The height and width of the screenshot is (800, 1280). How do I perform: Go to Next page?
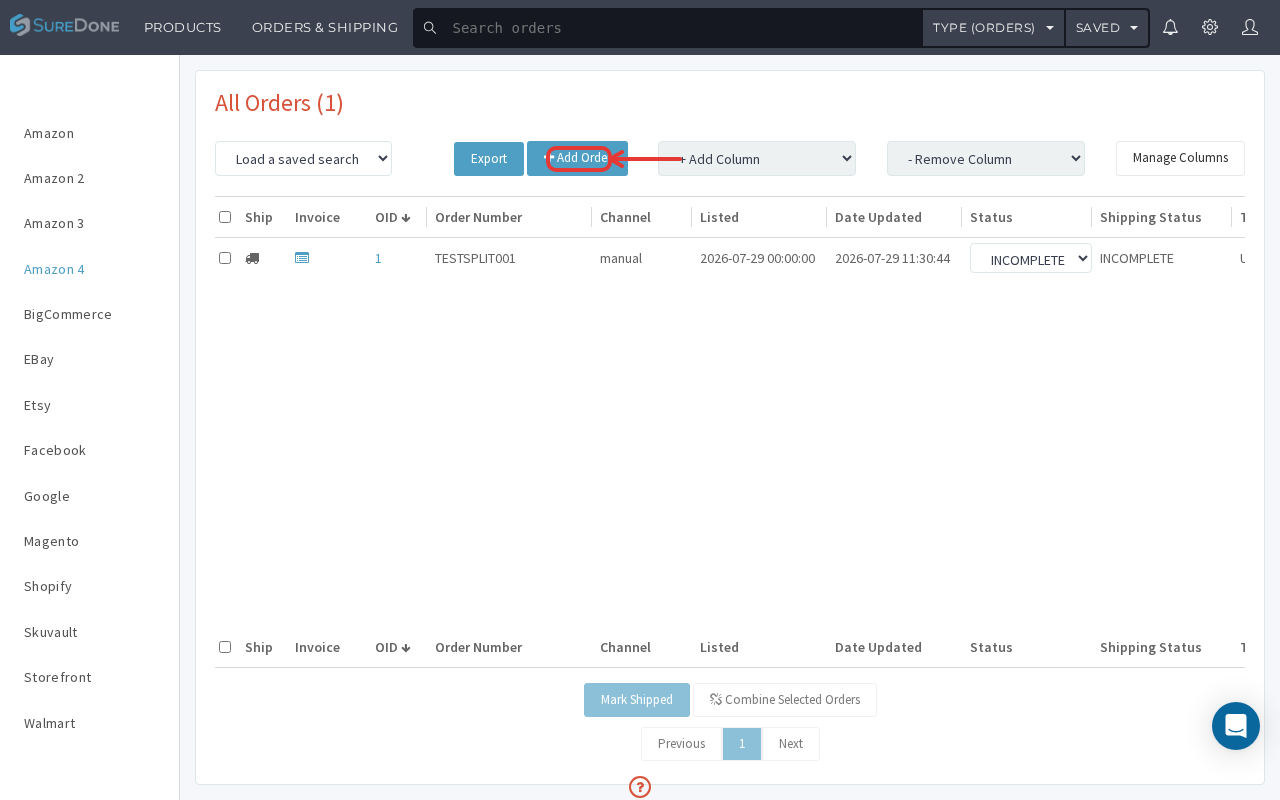tap(791, 744)
